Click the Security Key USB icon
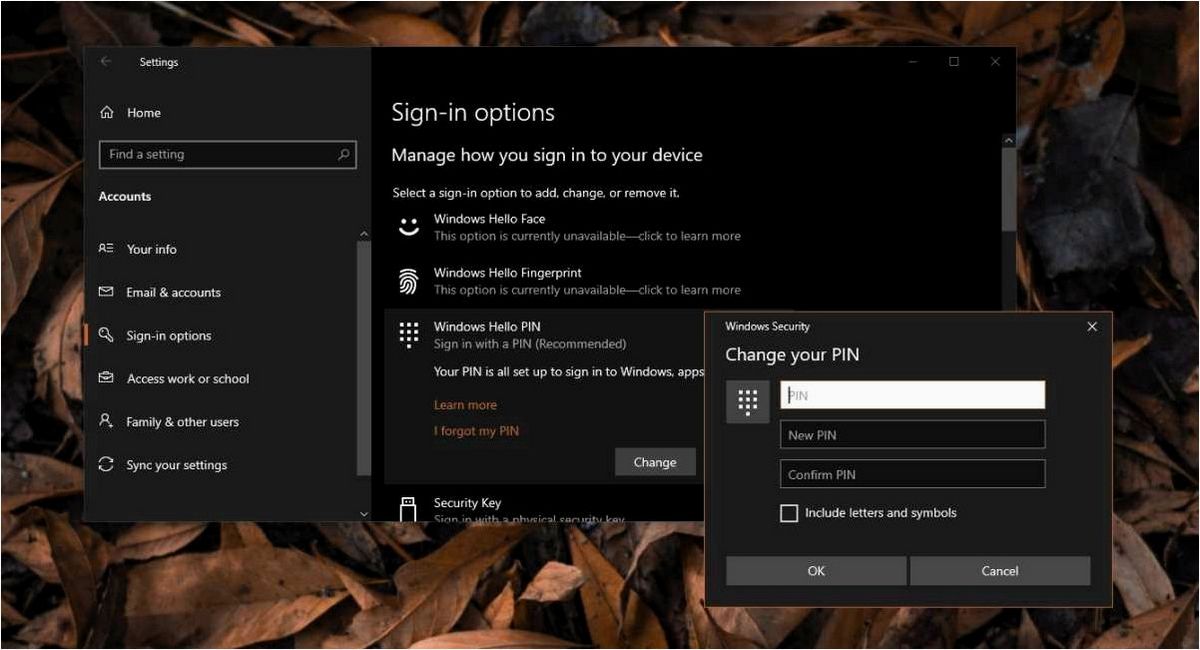 point(408,508)
